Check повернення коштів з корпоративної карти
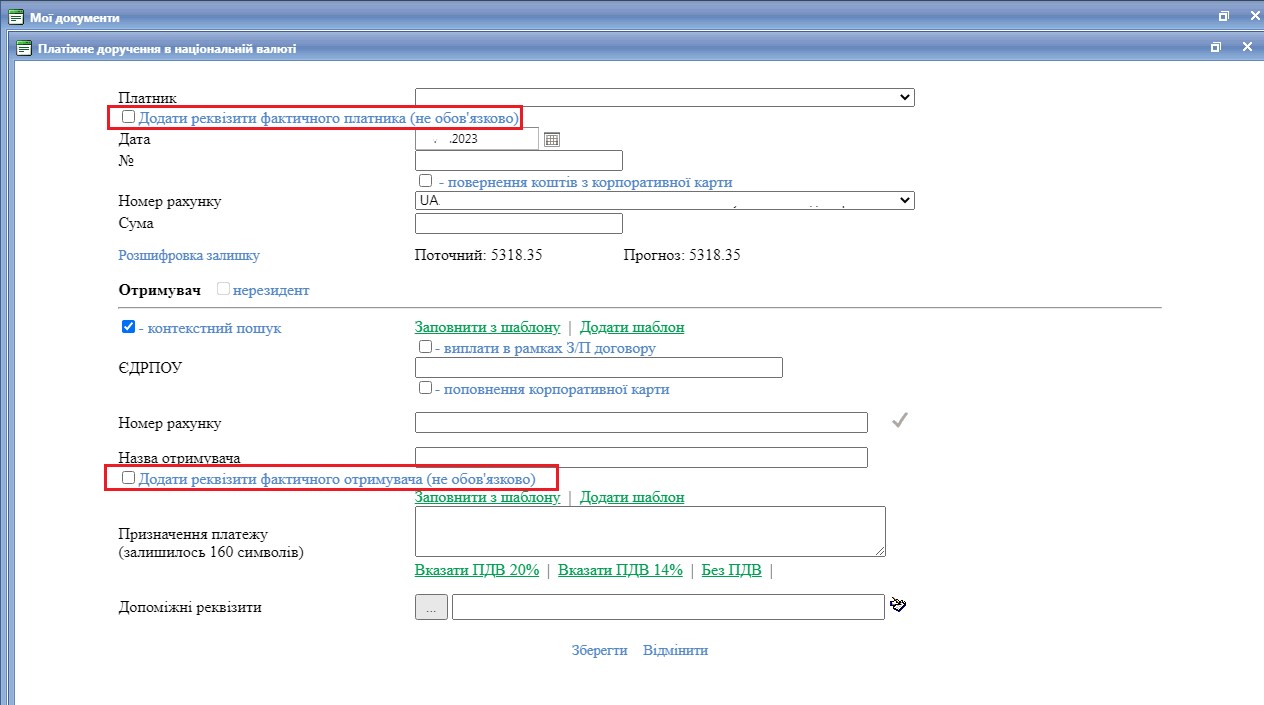This screenshot has width=1264, height=705. (x=426, y=181)
